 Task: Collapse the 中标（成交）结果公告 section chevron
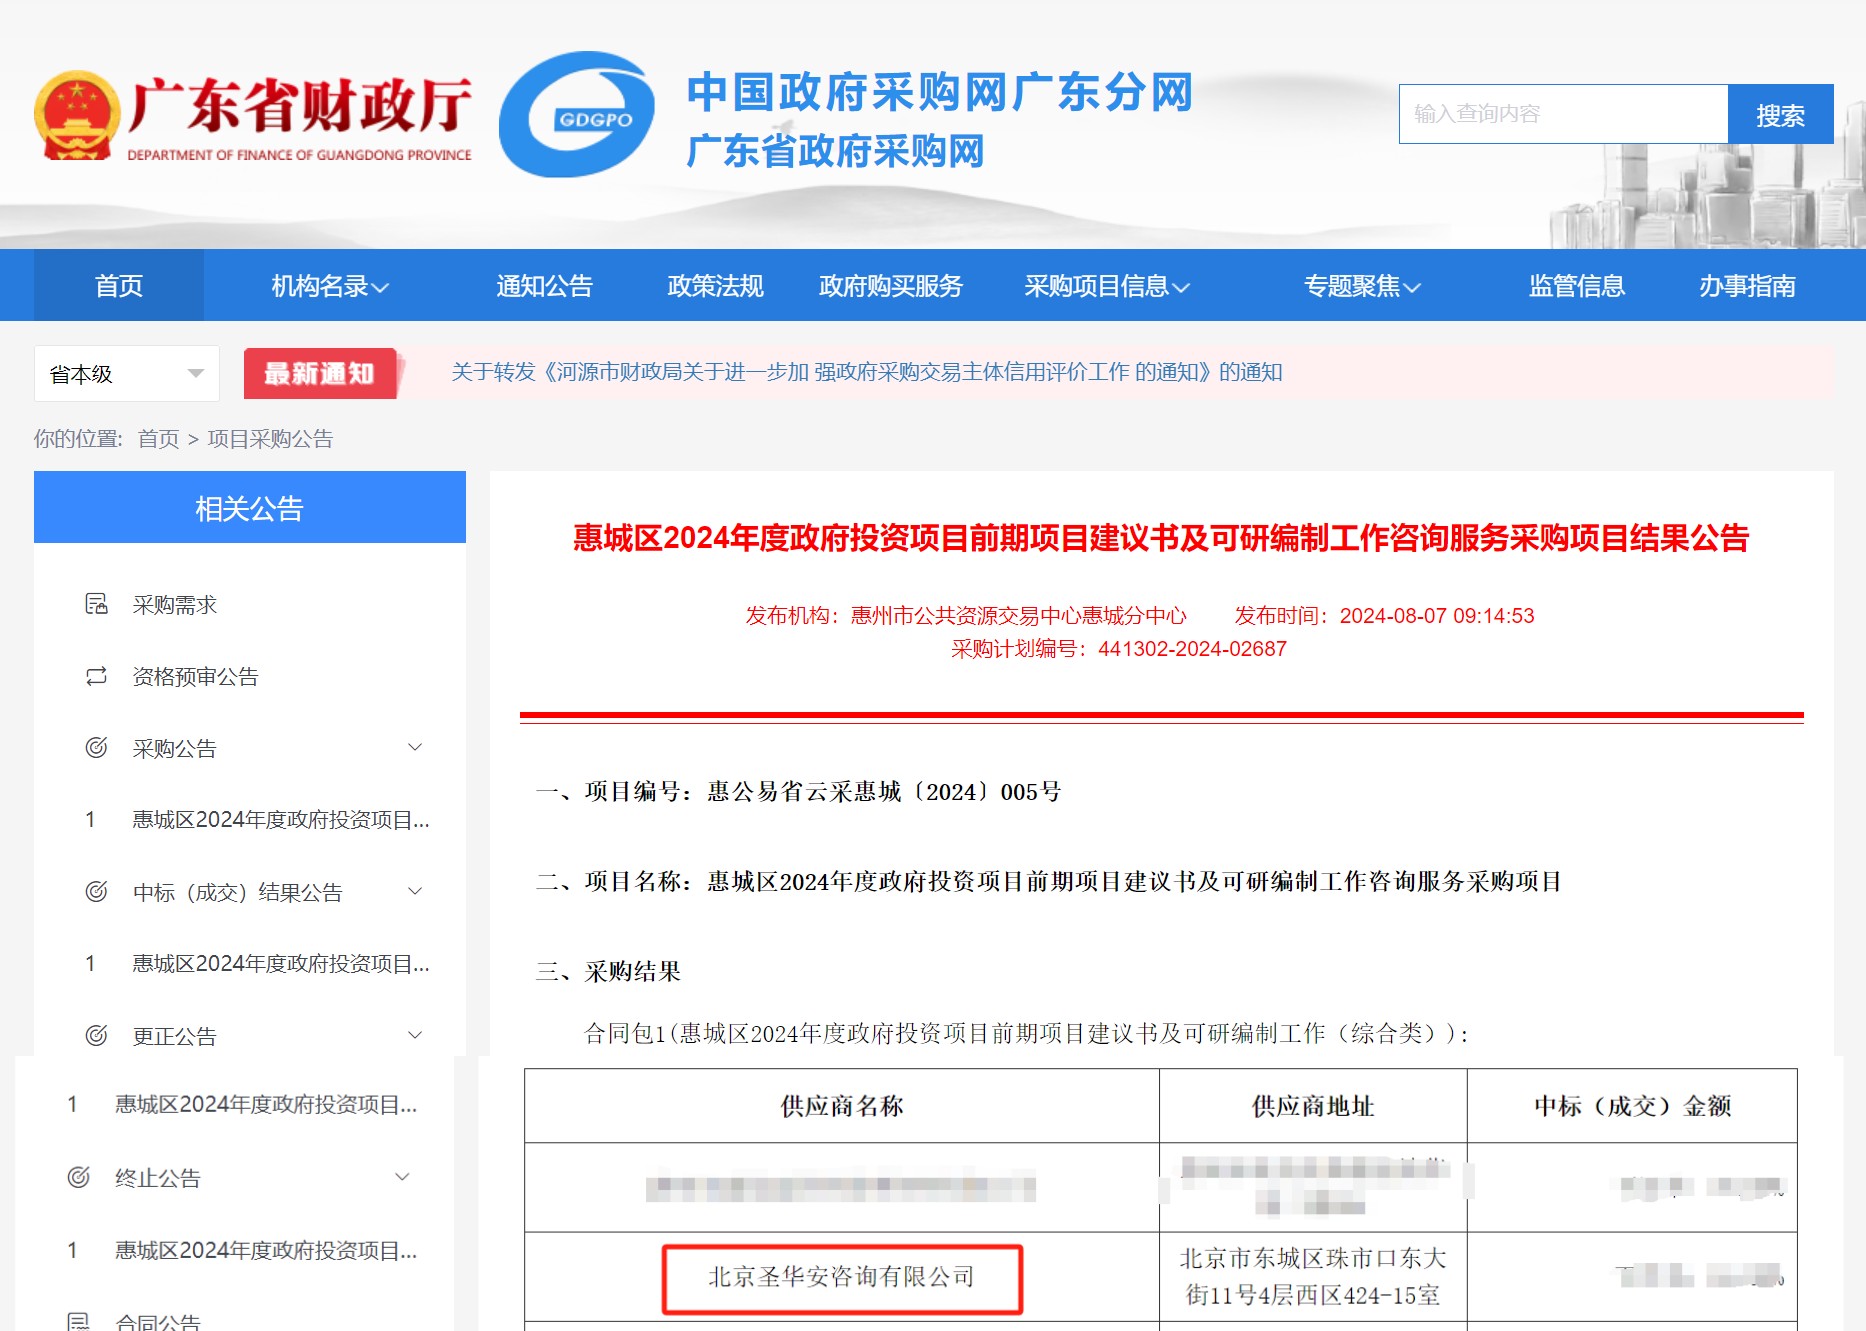[415, 891]
